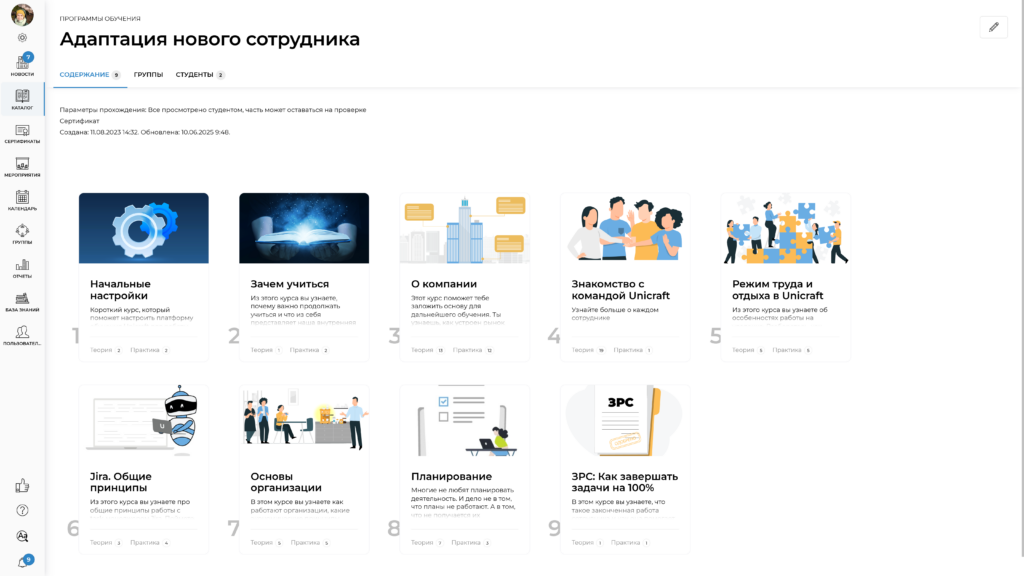Open Пользователи in the sidebar

22,336
